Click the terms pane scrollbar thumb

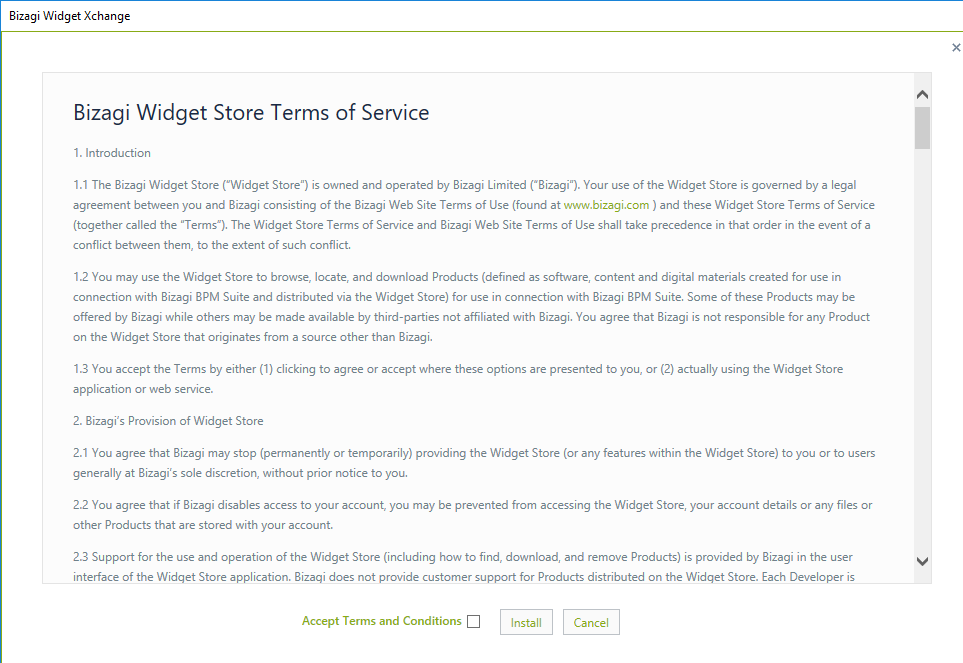tap(922, 128)
